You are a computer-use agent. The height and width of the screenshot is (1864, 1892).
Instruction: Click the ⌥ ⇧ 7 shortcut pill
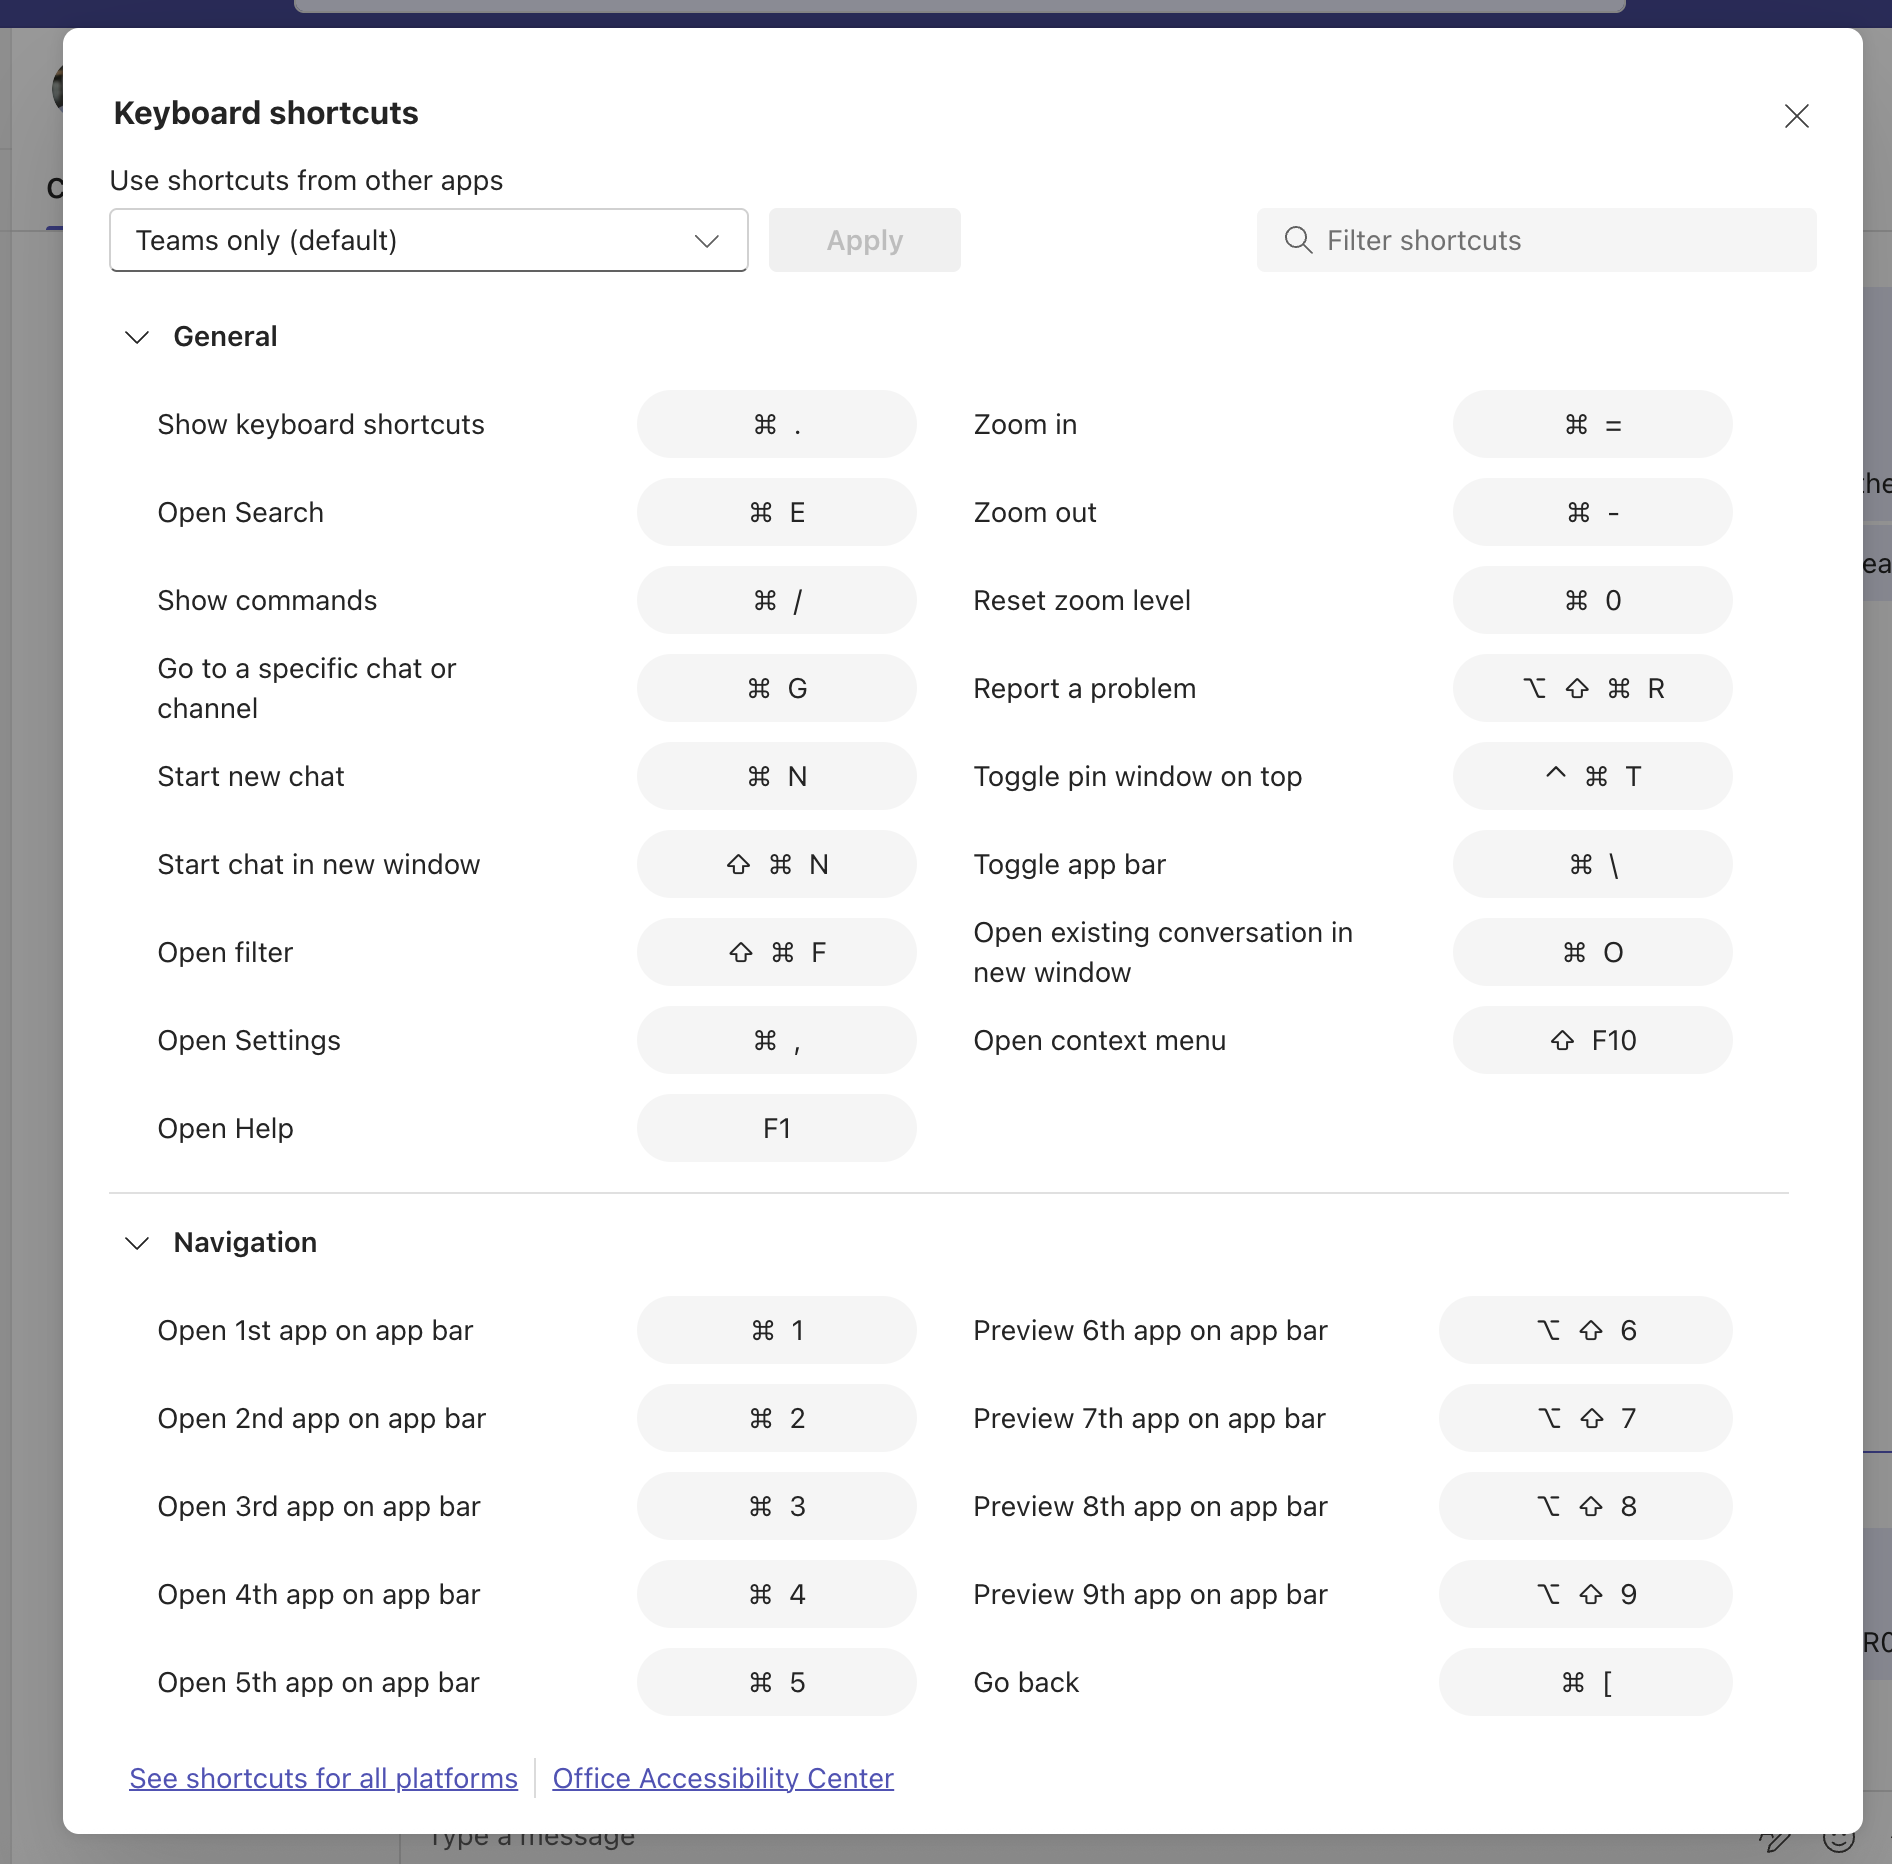click(x=1585, y=1418)
